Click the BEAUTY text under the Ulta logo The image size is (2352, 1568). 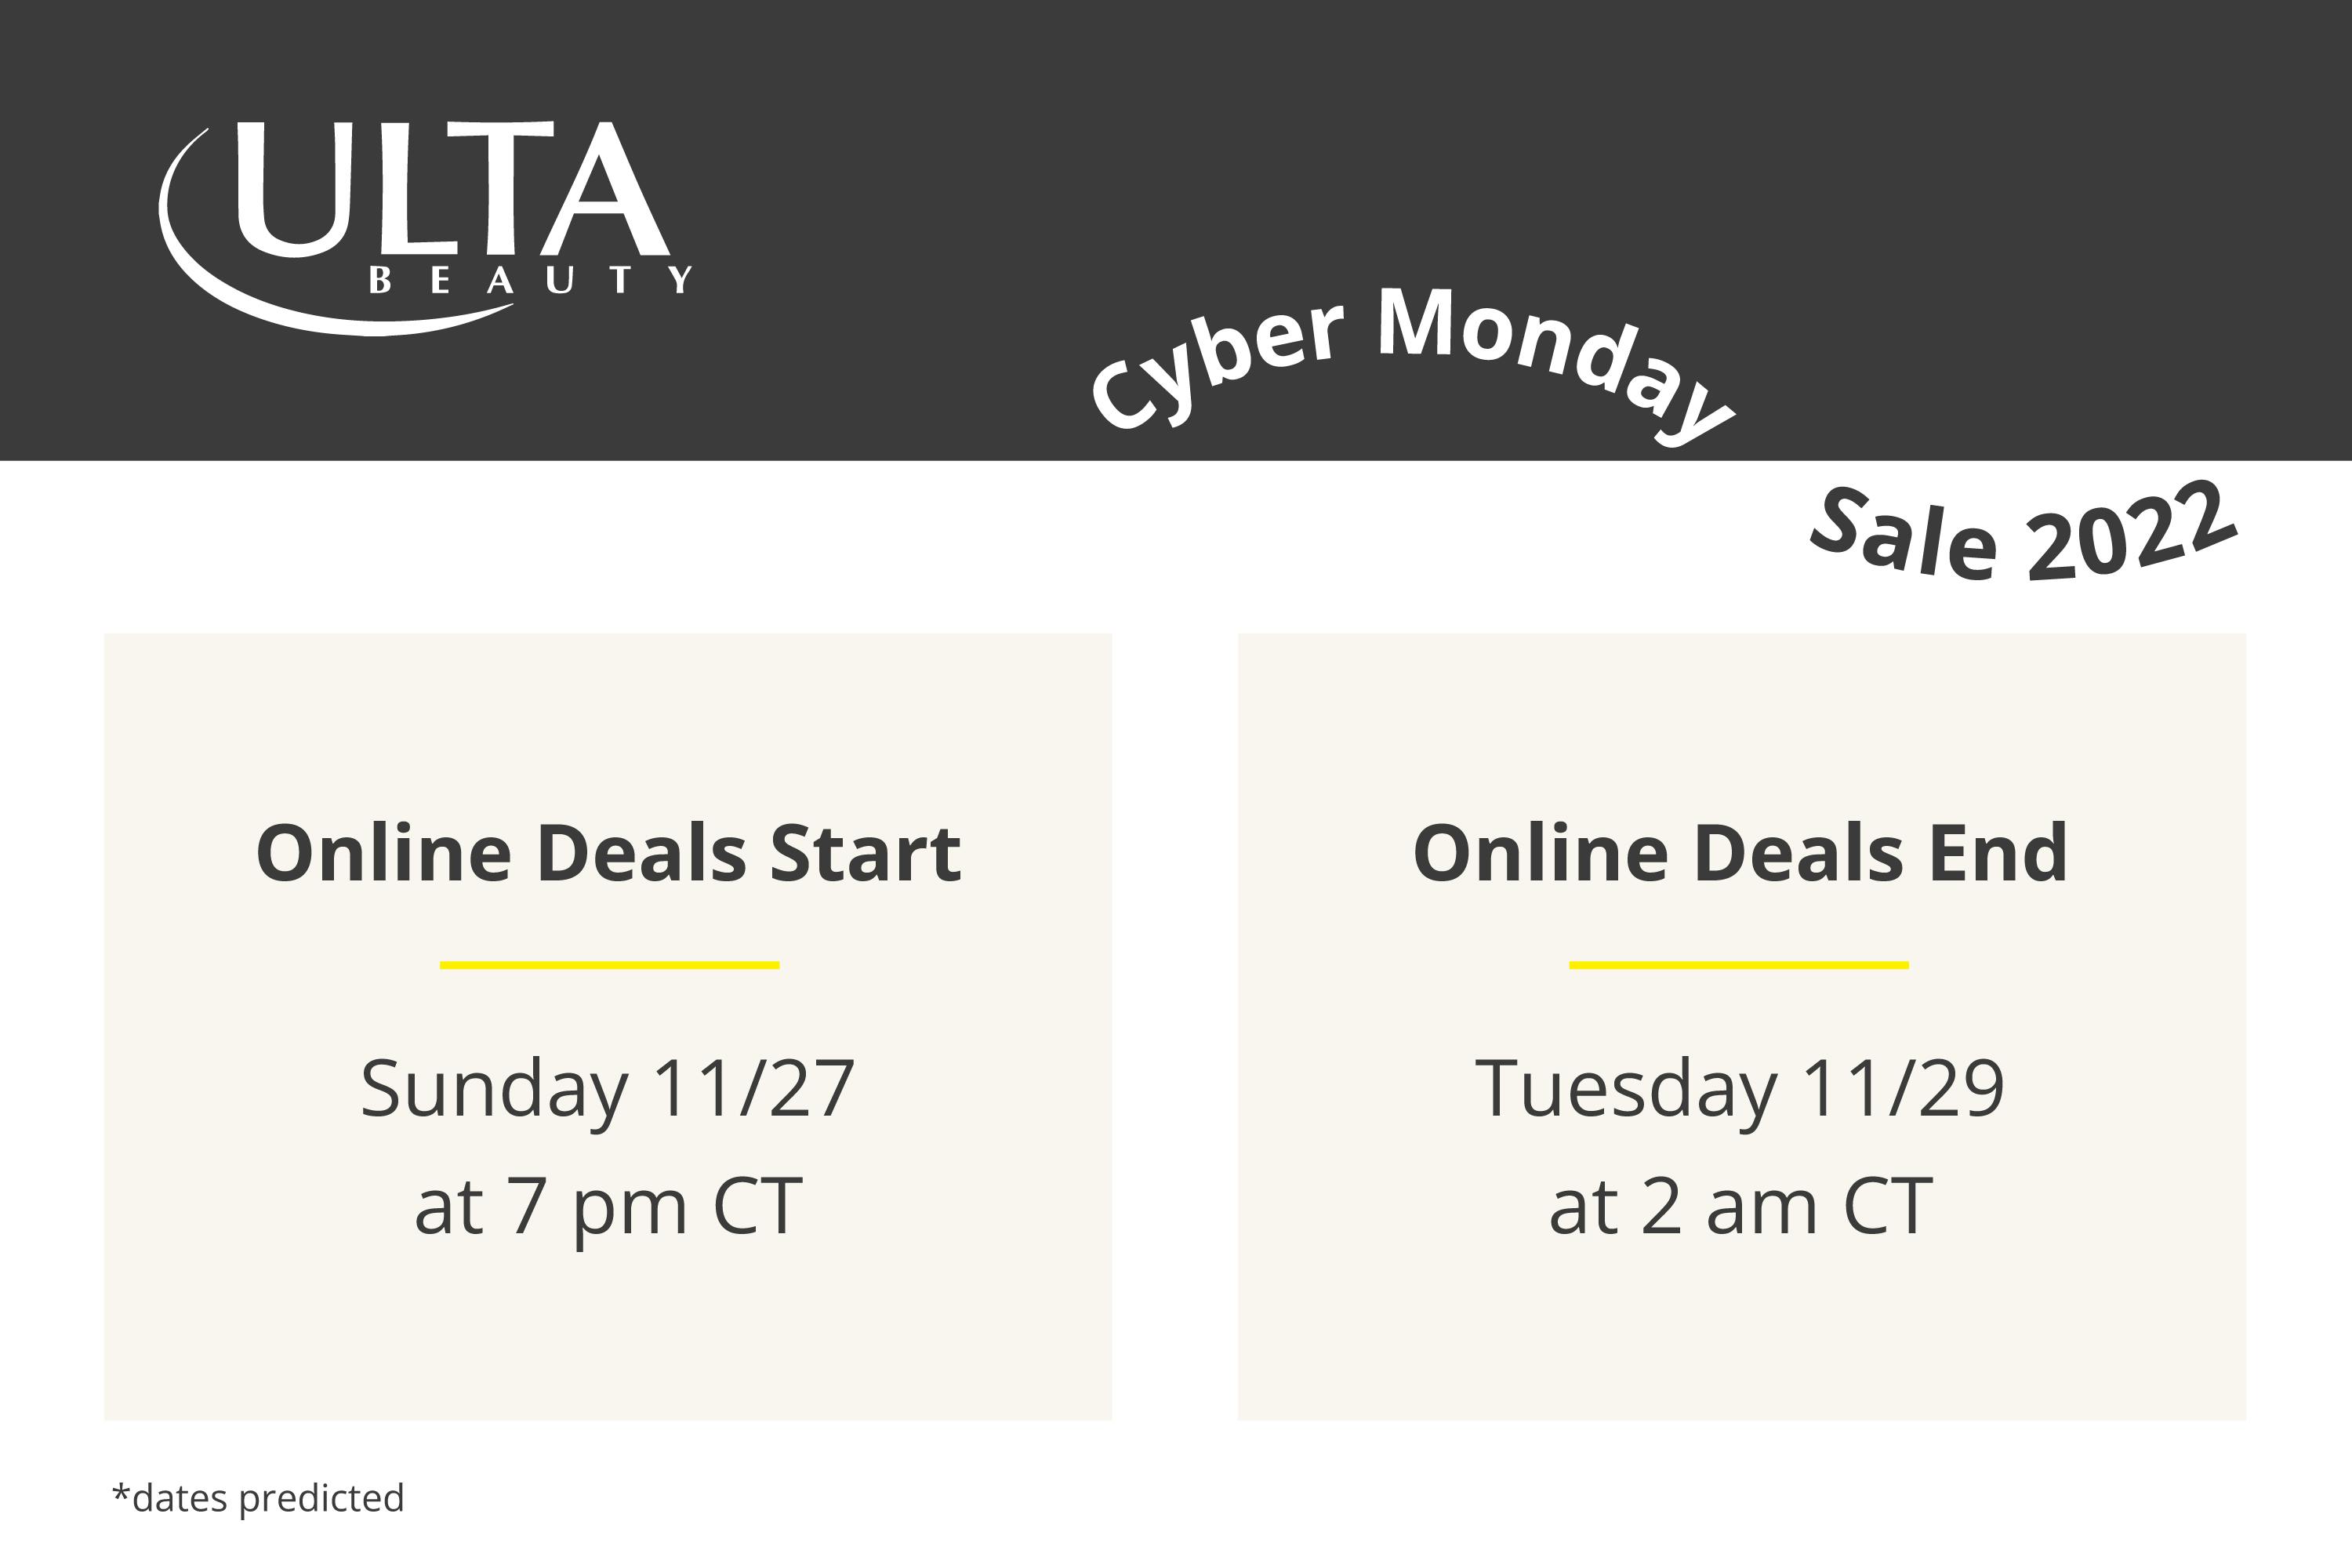530,280
